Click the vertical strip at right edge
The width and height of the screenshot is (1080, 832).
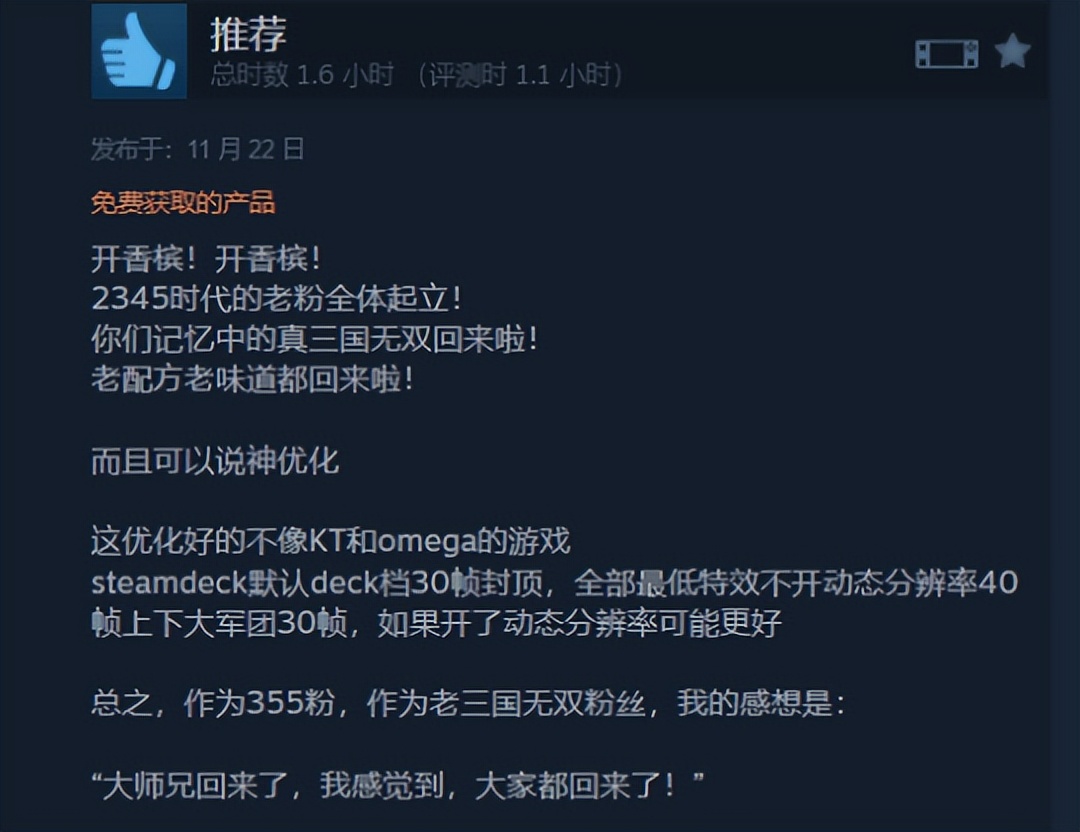pyautogui.click(x=1066, y=416)
